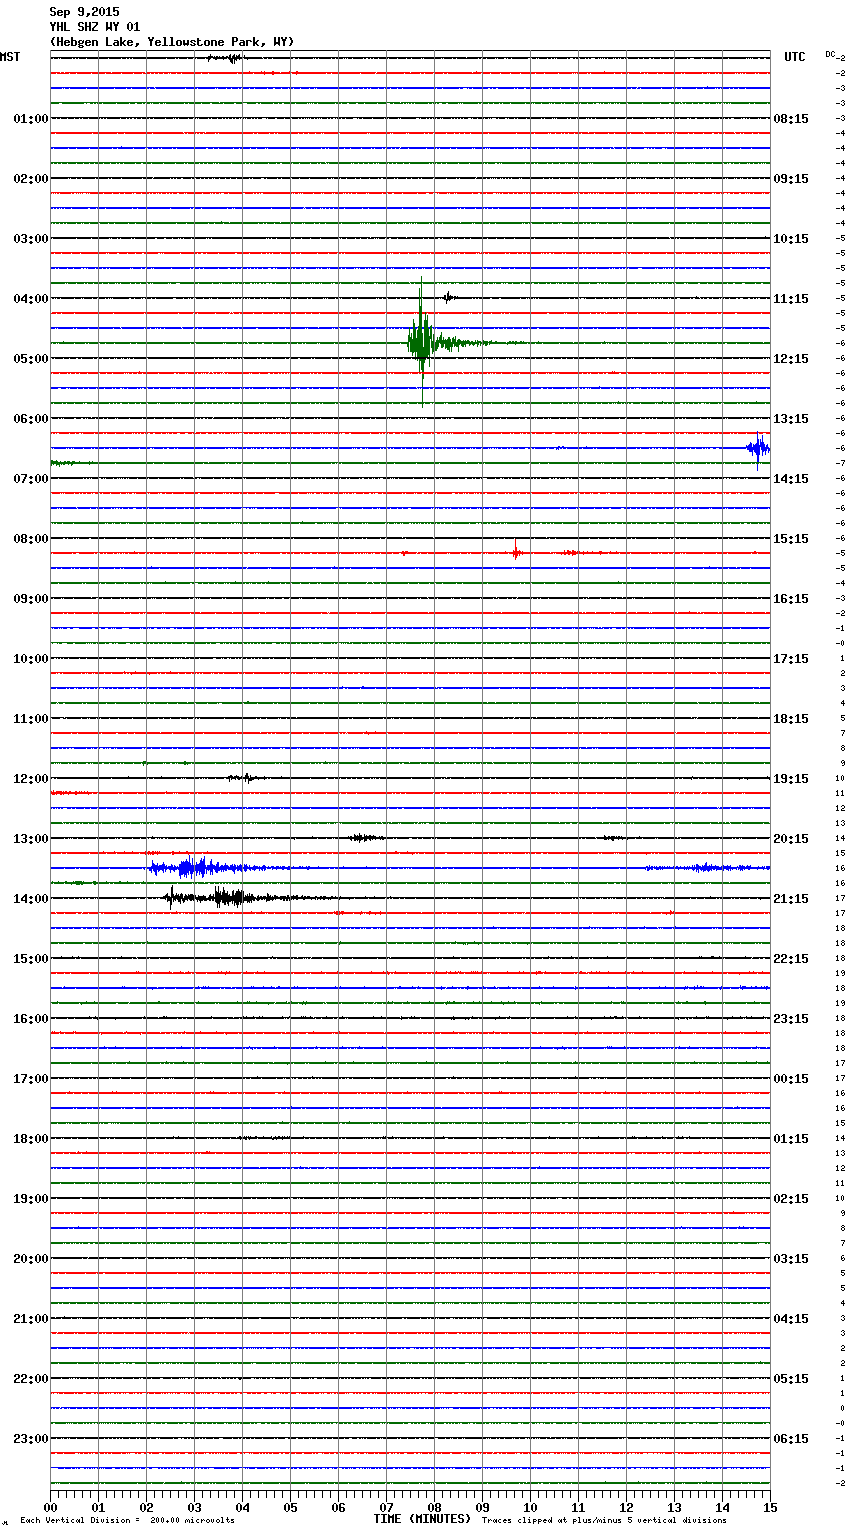Click the '08:00' MST hour label
Screen dimensions: 850x1534
(x=31, y=539)
